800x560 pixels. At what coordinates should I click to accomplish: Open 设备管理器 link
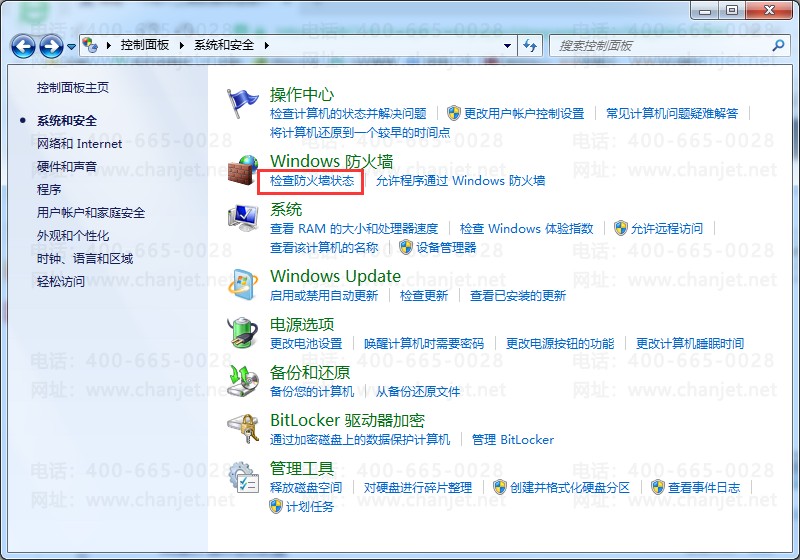click(x=446, y=248)
